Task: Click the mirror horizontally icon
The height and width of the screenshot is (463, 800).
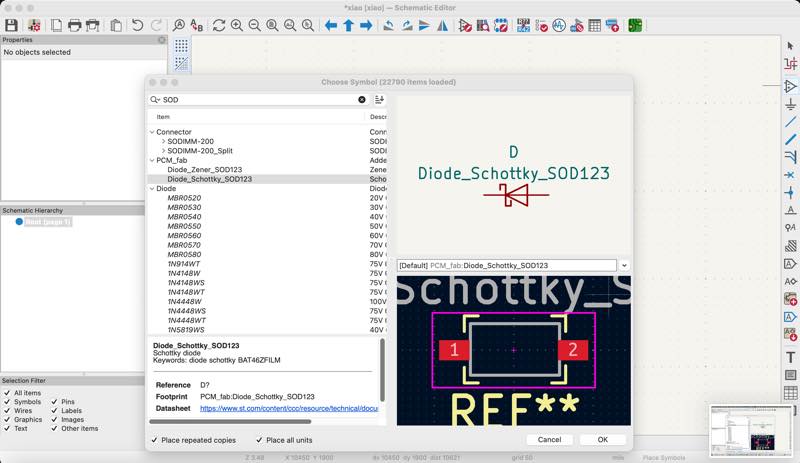Action: tap(442, 25)
